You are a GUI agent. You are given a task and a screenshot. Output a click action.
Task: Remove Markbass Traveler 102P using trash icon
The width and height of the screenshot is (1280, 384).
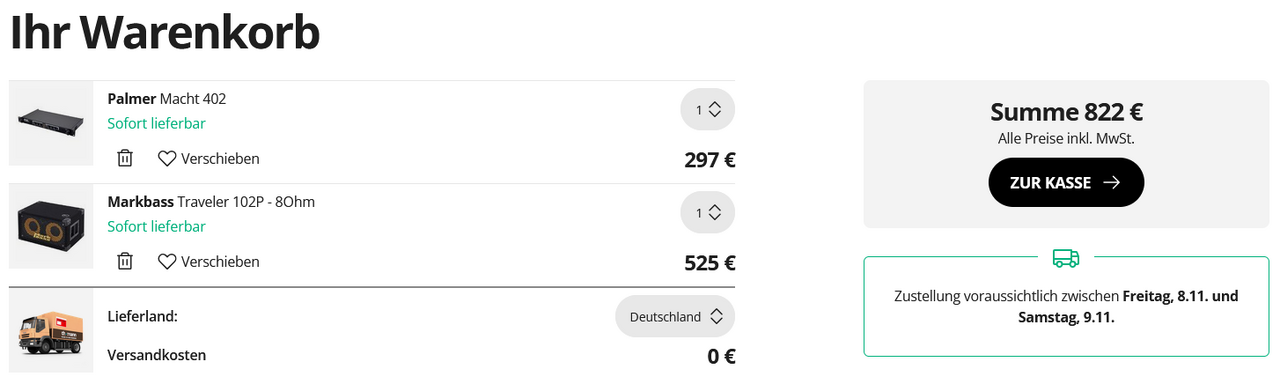pos(125,261)
